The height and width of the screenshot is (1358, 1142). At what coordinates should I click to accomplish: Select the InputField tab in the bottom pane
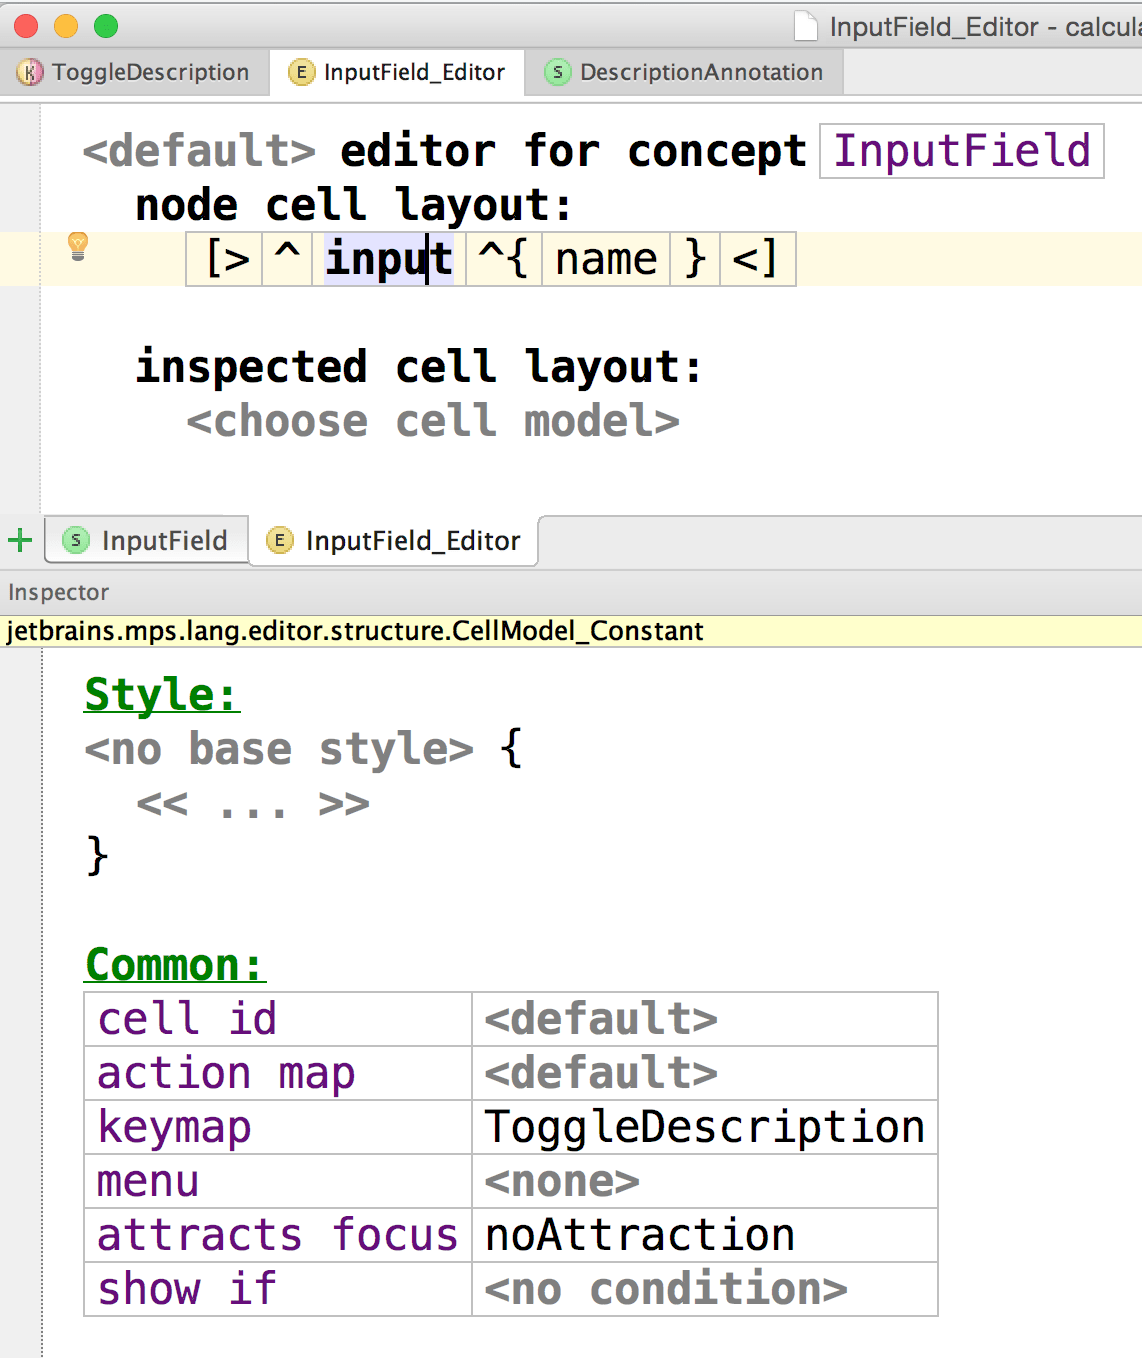163,540
